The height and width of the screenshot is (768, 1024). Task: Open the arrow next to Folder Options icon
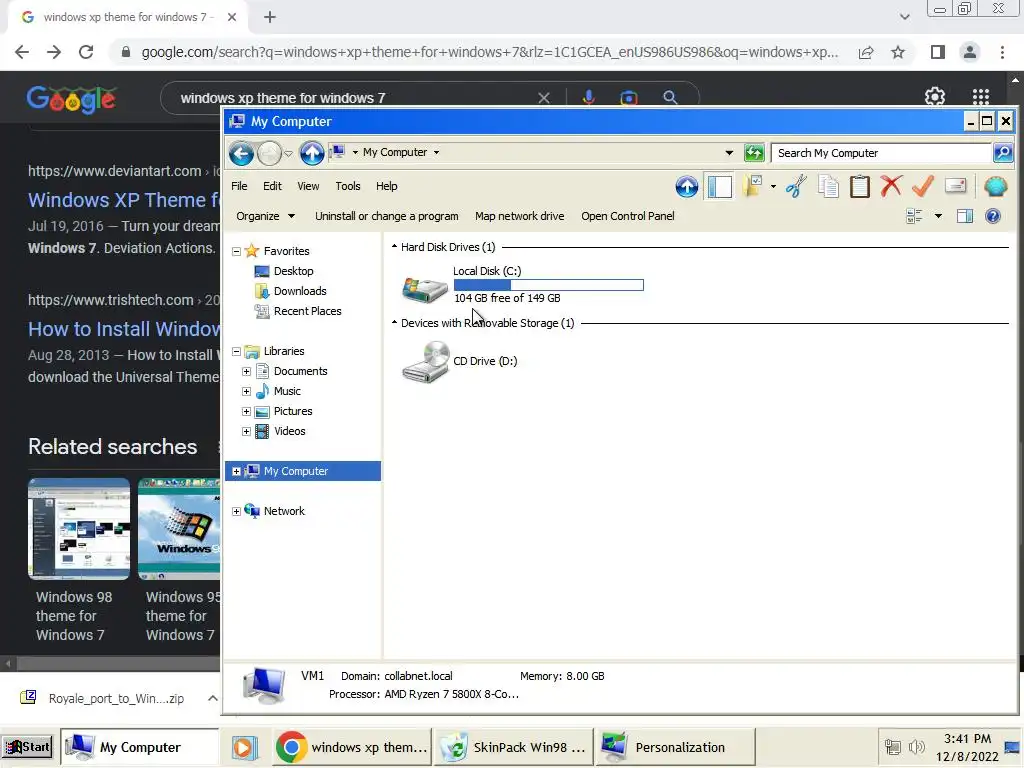coord(773,187)
